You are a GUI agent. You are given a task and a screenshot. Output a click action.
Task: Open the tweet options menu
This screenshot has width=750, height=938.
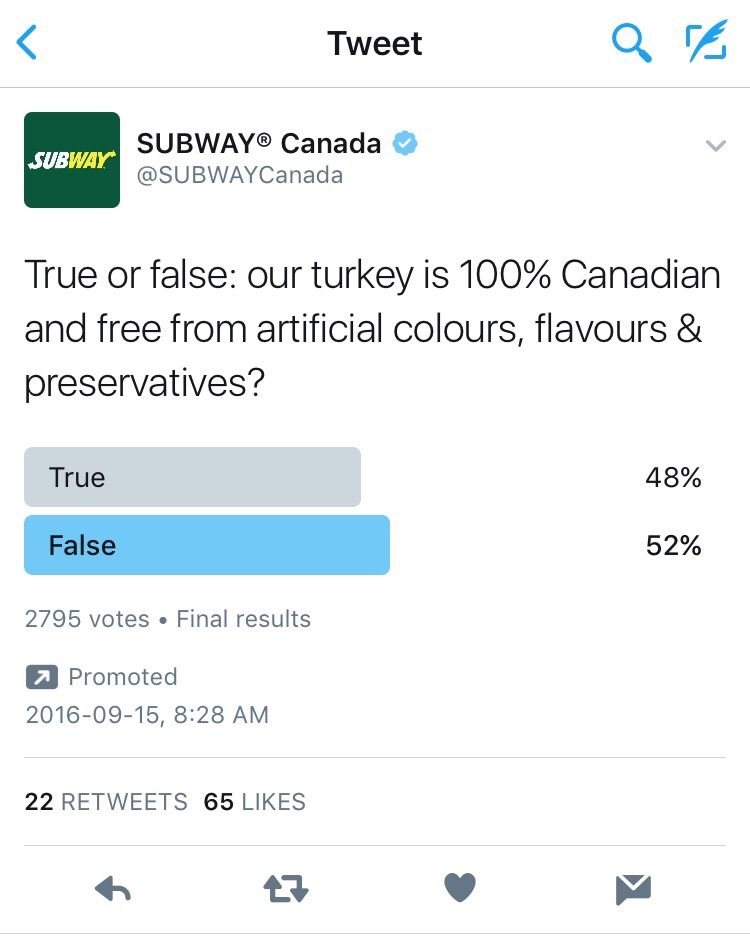coord(716,145)
